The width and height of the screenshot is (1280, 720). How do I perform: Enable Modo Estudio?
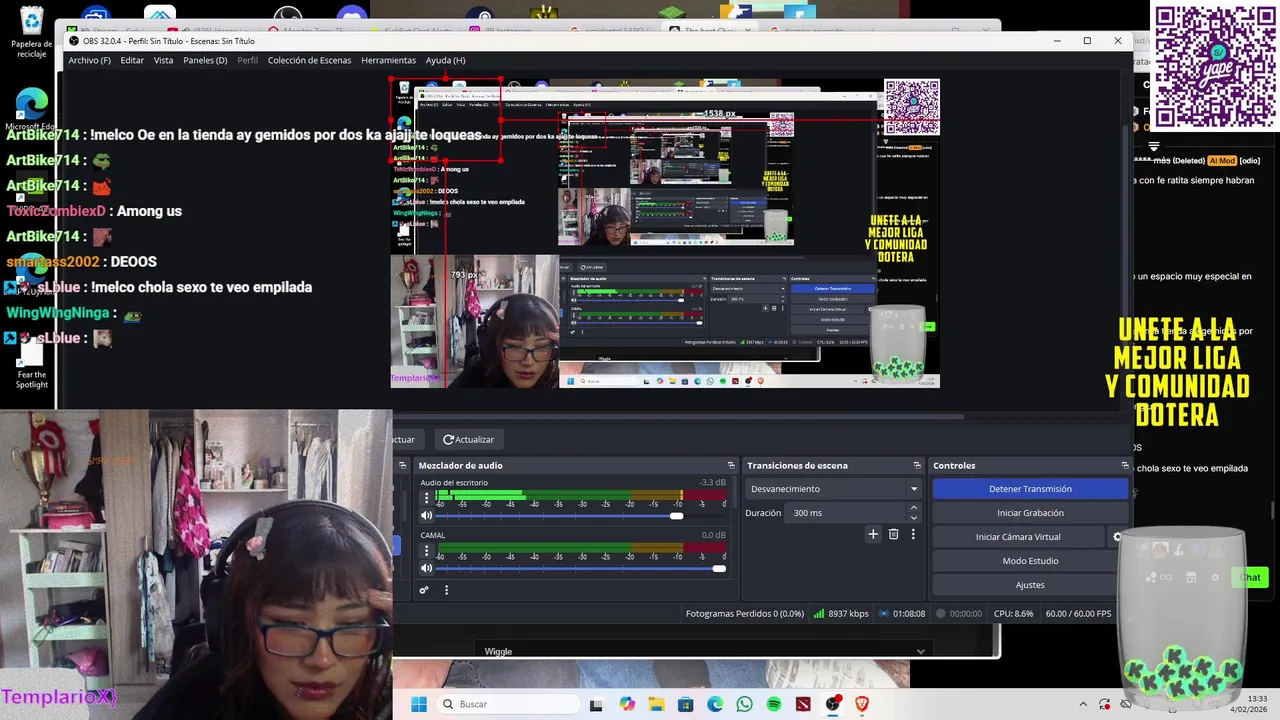click(1030, 561)
